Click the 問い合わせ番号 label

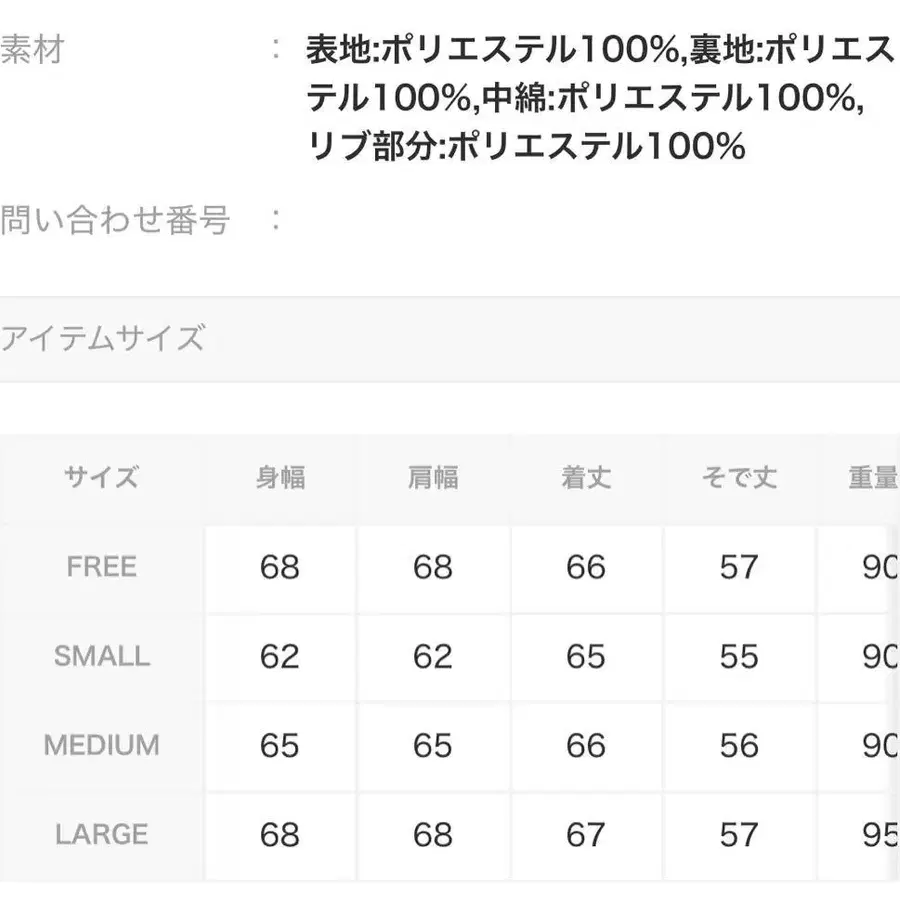click(115, 220)
